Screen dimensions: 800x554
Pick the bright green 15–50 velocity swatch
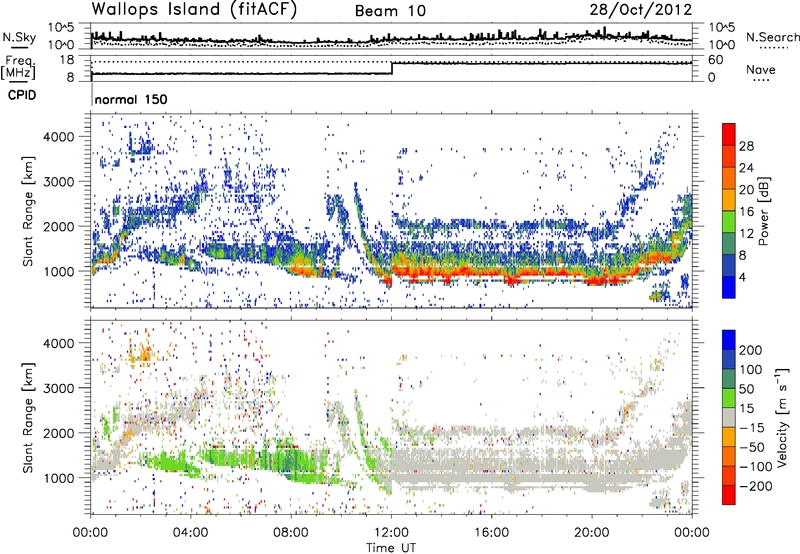pyautogui.click(x=729, y=398)
